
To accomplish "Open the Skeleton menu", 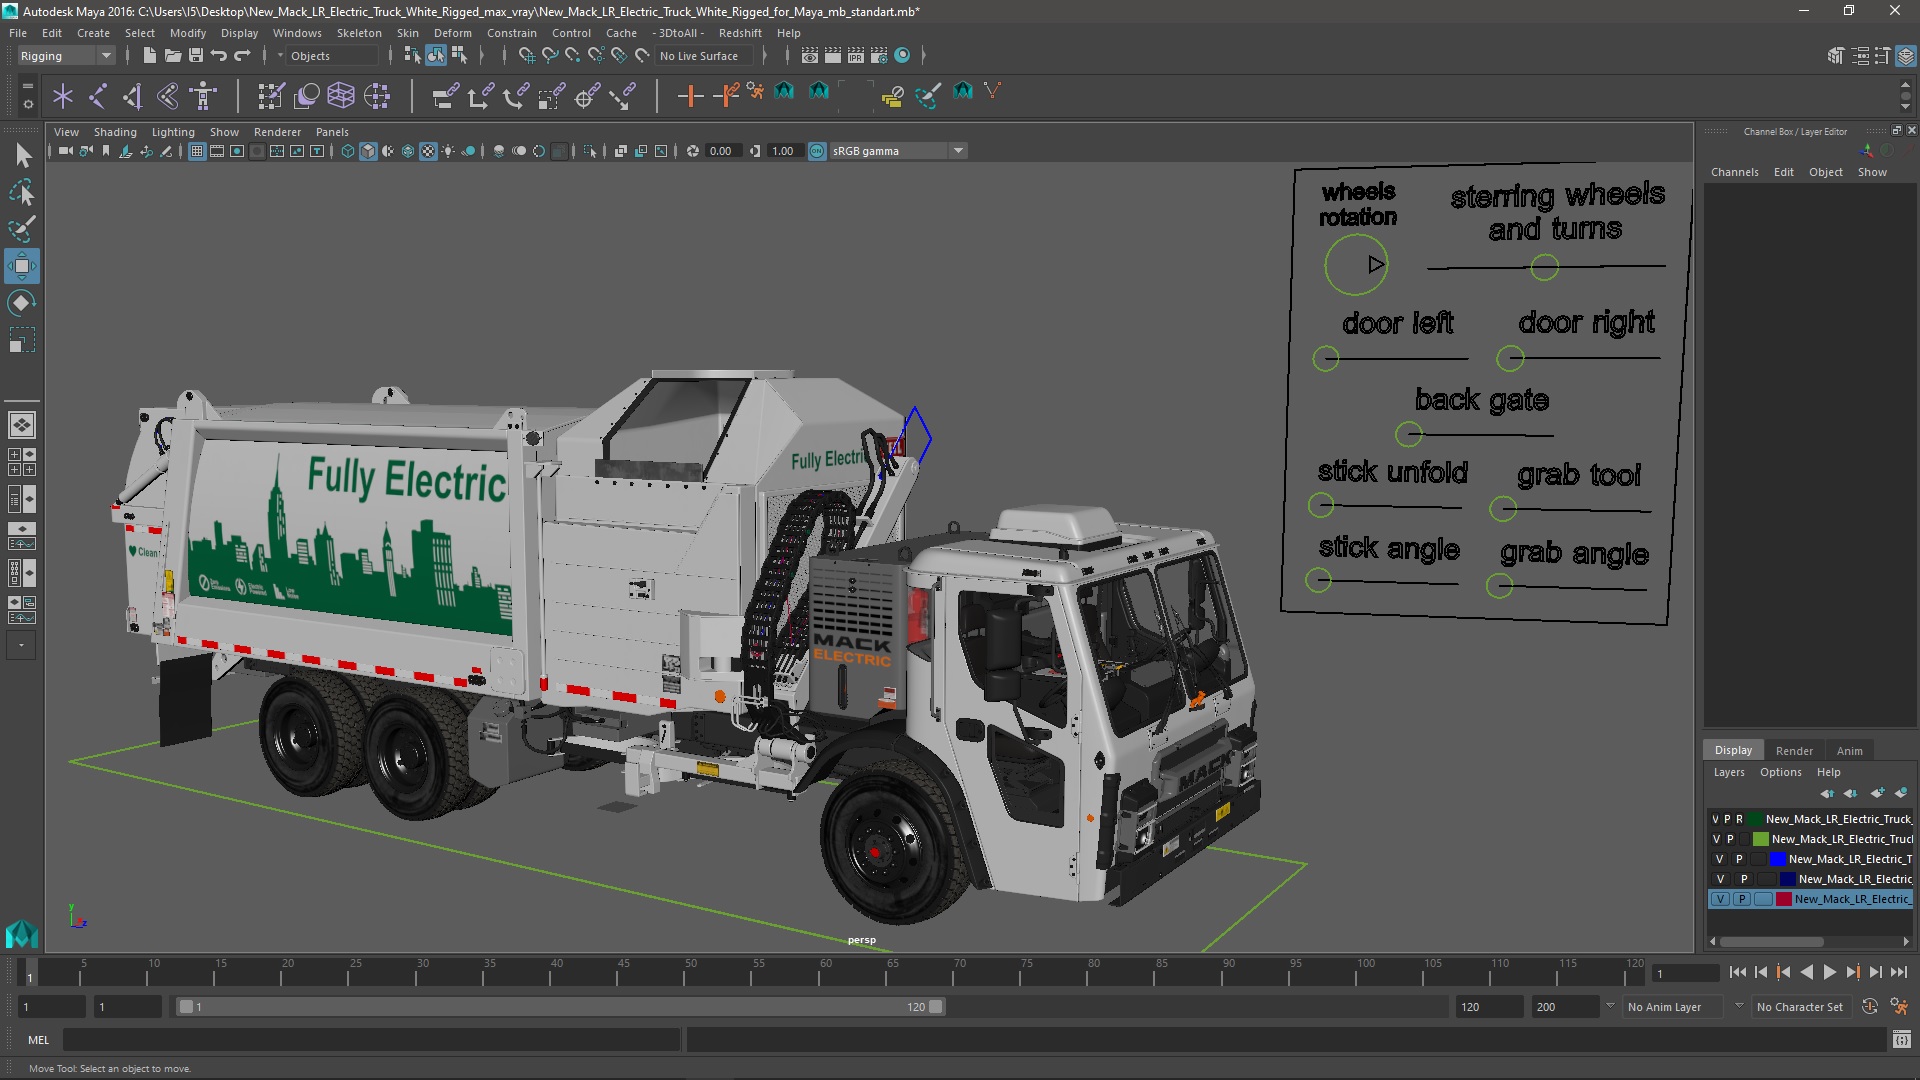I will [x=359, y=33].
